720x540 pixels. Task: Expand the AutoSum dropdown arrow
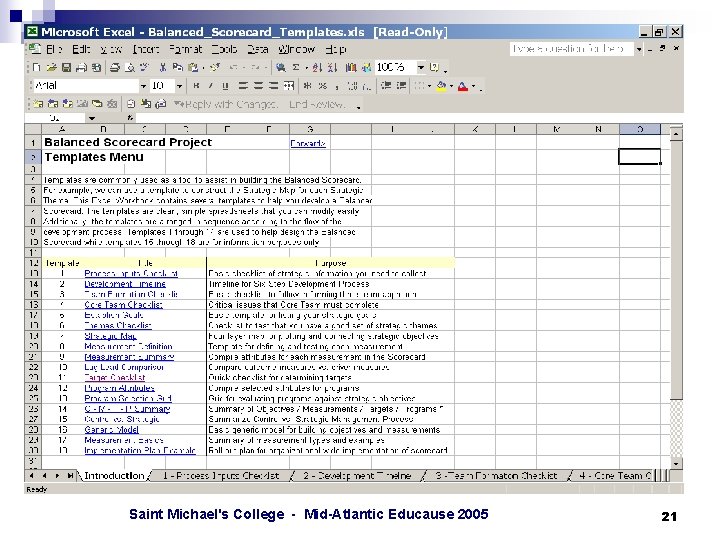coord(306,68)
